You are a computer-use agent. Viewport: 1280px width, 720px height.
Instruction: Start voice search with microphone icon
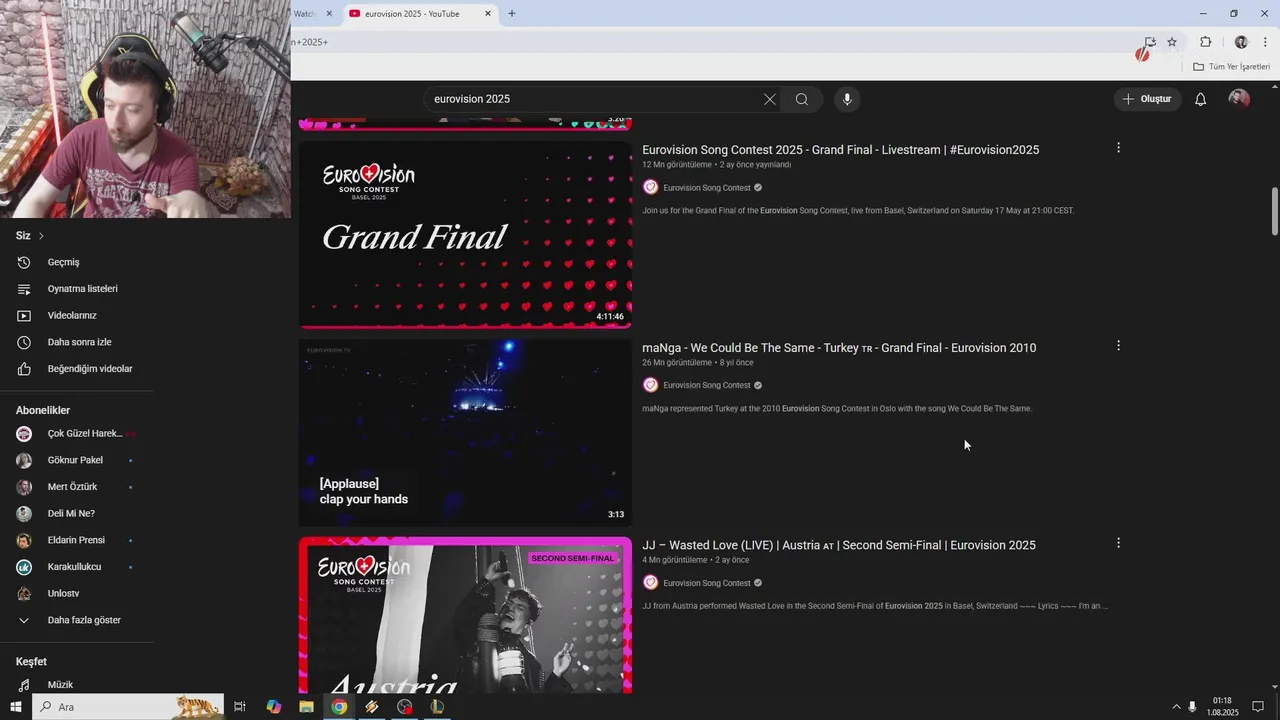[847, 99]
